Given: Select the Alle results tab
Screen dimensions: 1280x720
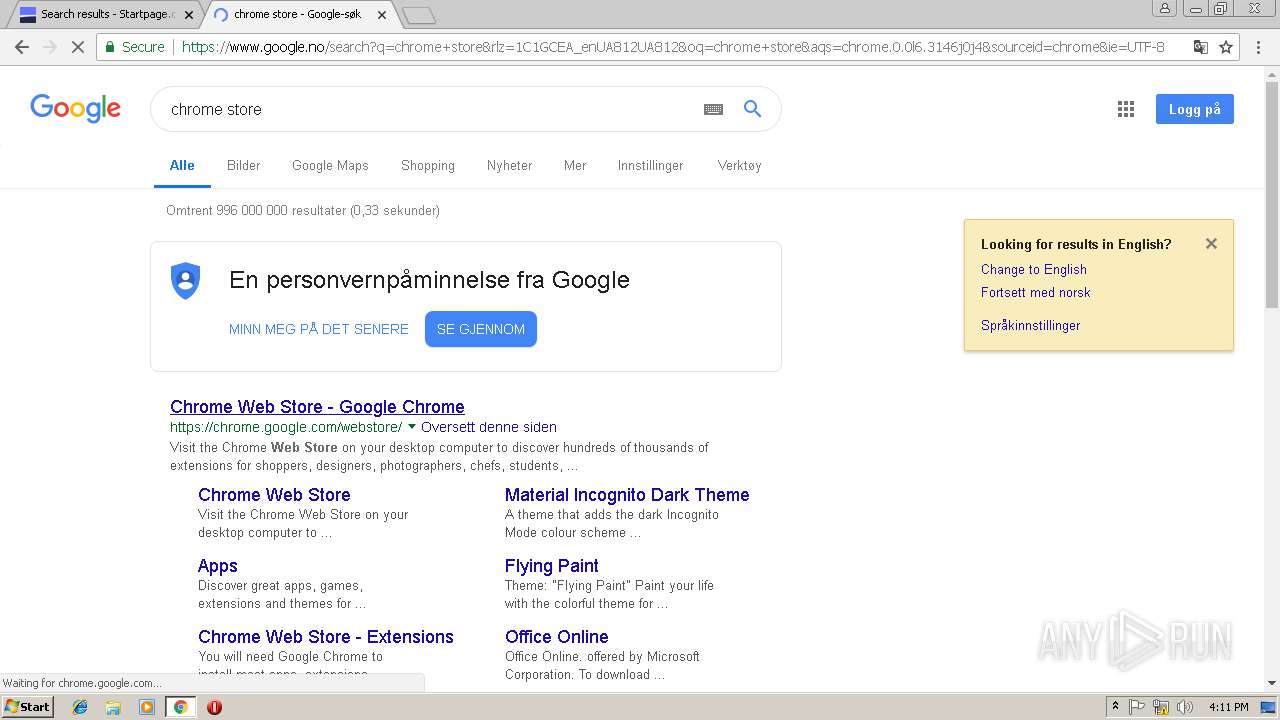Looking at the screenshot, I should coord(182,165).
